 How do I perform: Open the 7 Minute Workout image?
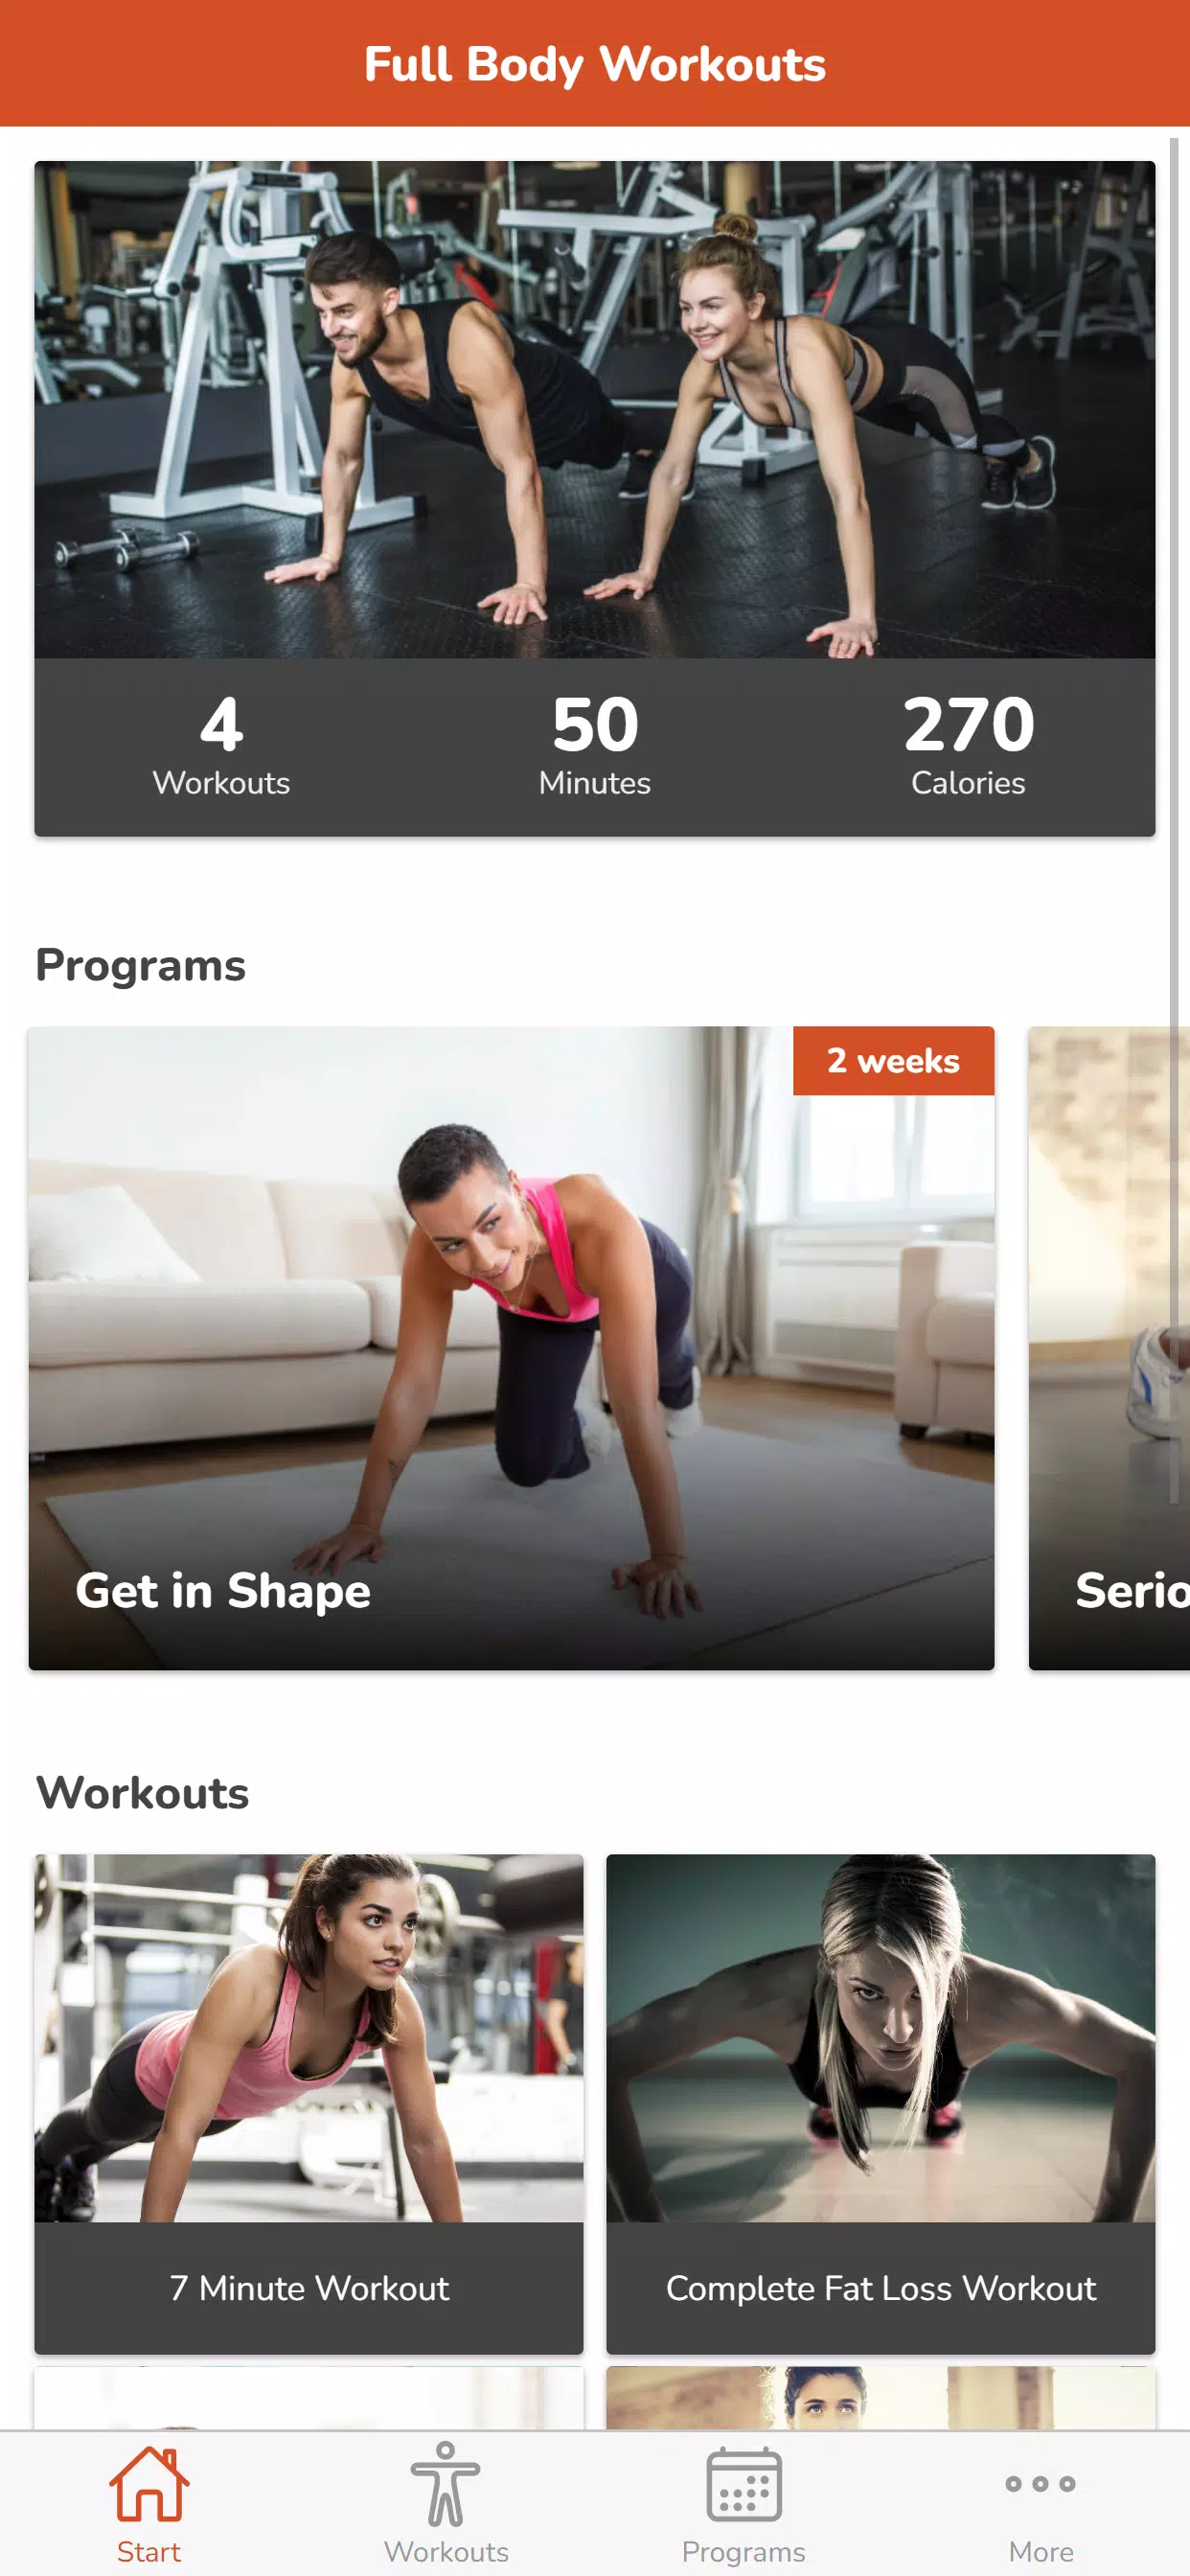(x=309, y=2038)
